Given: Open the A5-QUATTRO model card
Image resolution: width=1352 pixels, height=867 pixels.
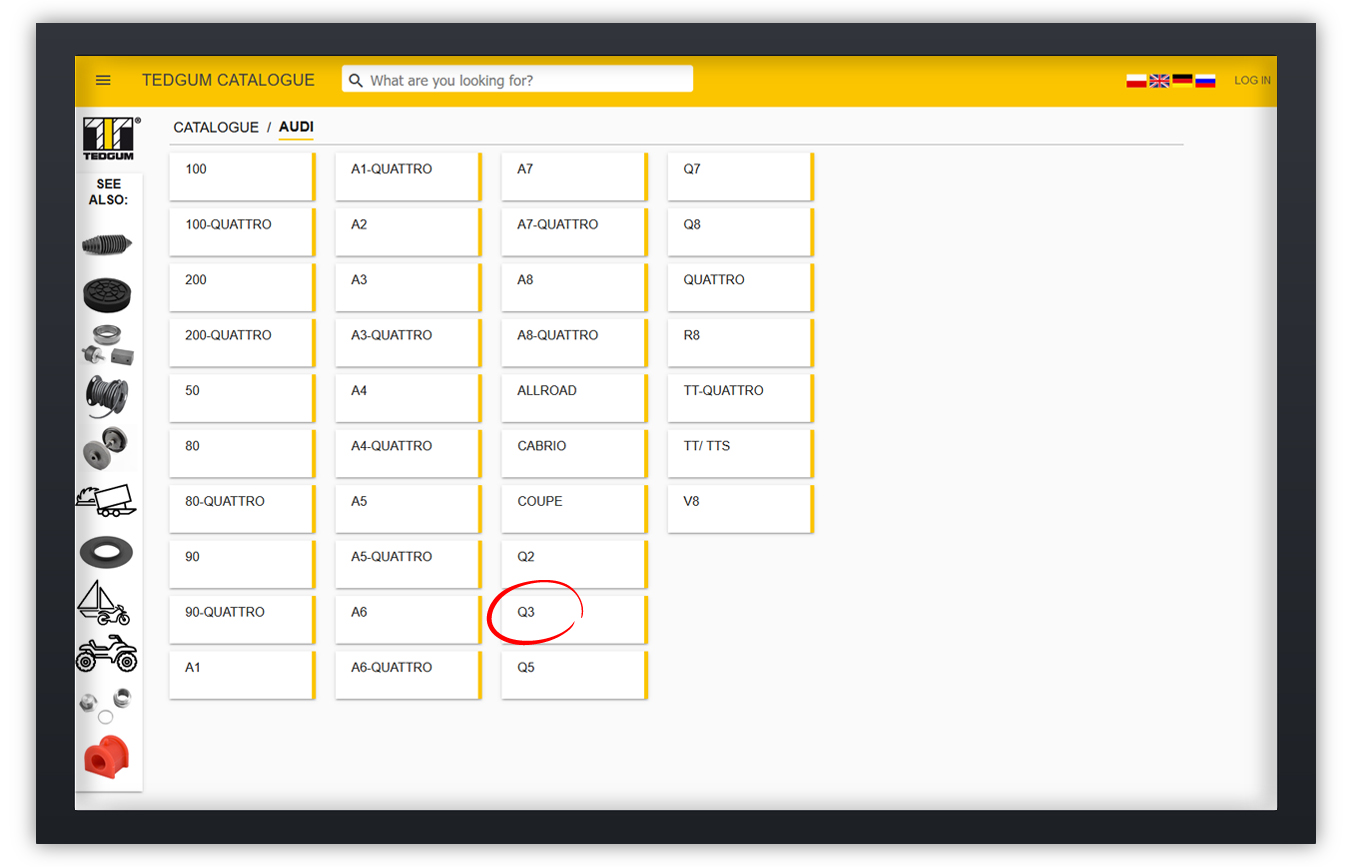Looking at the screenshot, I should [x=408, y=564].
